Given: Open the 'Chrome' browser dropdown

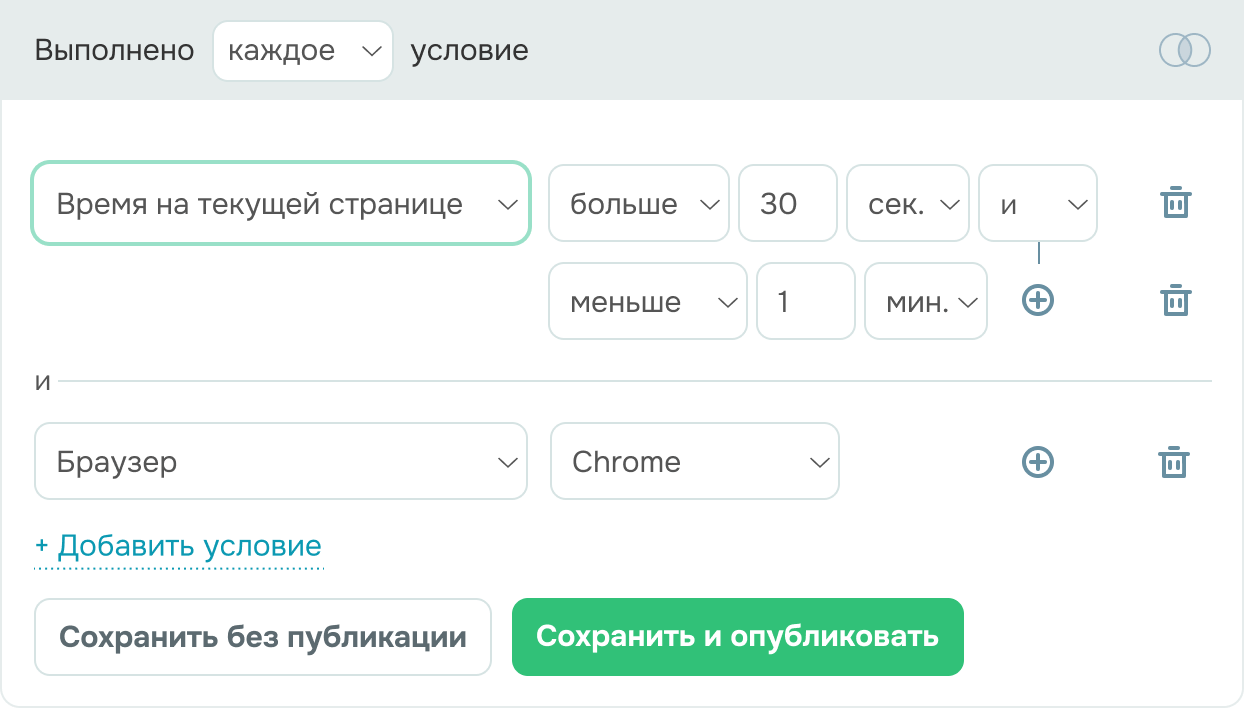Looking at the screenshot, I should point(695,461).
